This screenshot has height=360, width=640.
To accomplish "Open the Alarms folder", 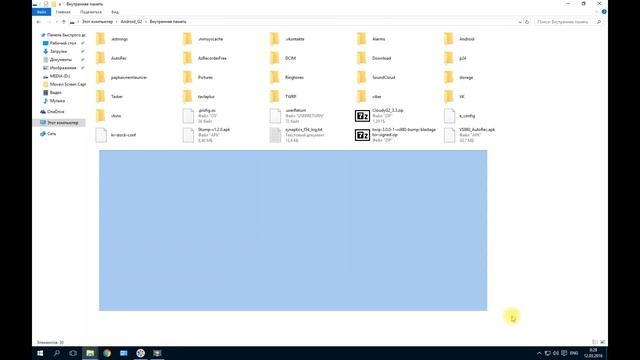I will coord(372,39).
